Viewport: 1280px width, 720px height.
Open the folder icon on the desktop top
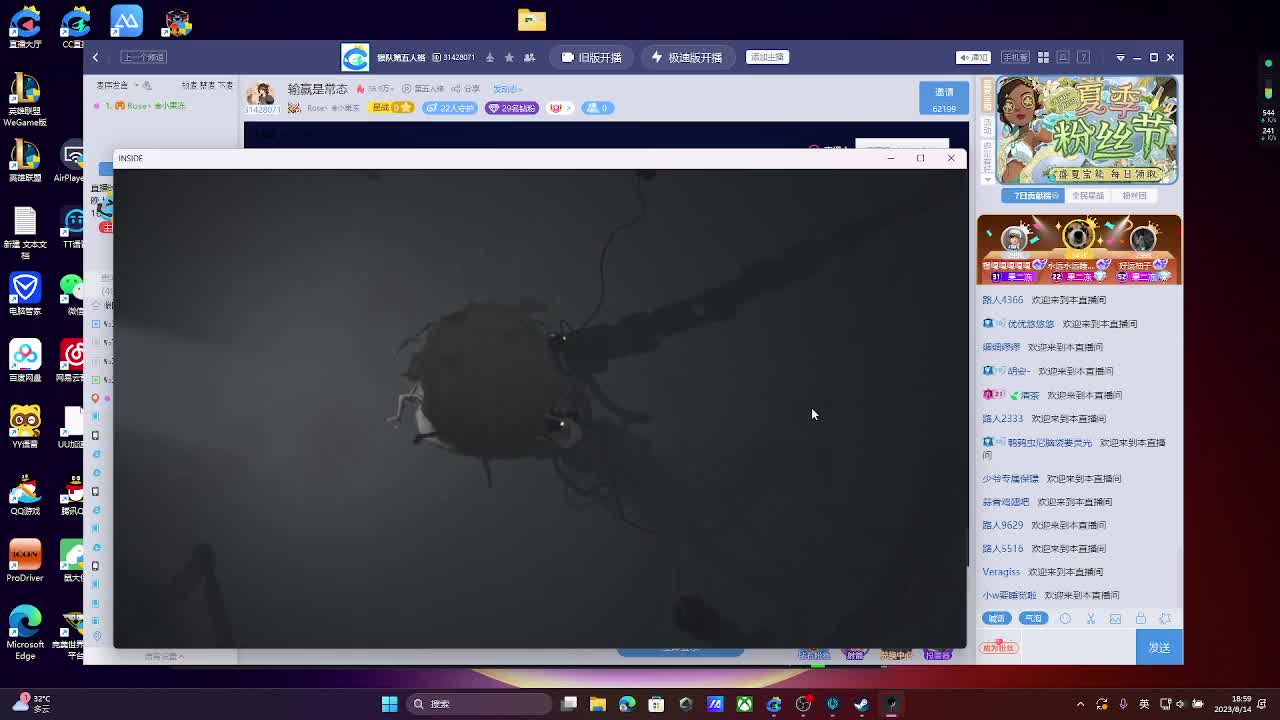point(532,19)
